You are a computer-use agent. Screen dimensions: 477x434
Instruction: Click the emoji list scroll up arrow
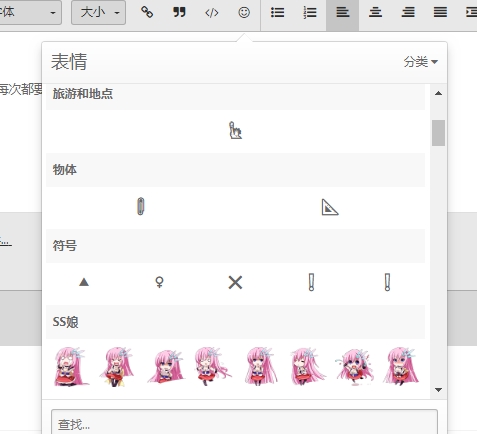(x=438, y=93)
